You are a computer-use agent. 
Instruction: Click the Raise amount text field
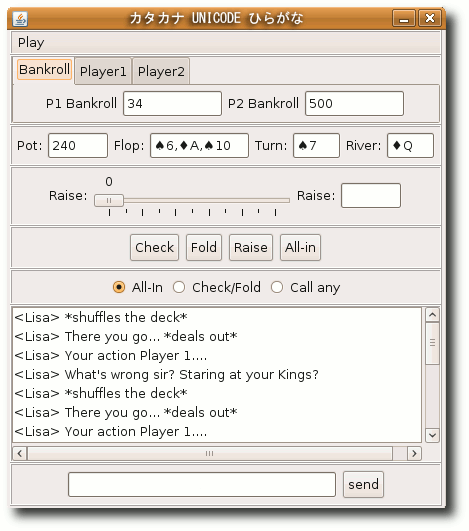[371, 195]
